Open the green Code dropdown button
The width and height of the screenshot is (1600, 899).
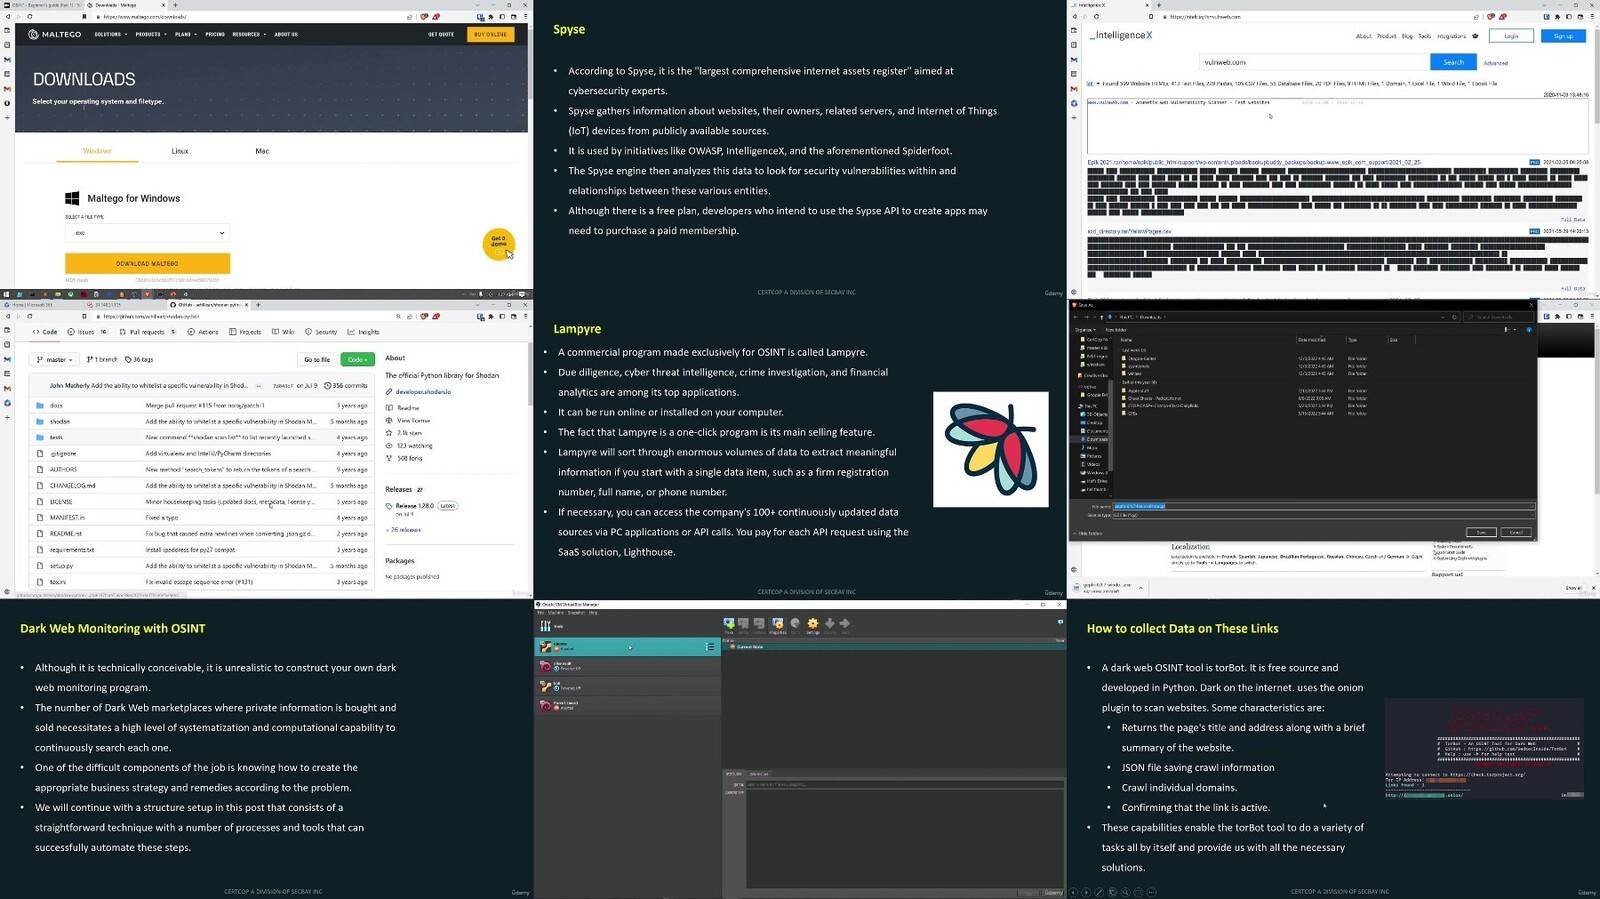pos(357,359)
